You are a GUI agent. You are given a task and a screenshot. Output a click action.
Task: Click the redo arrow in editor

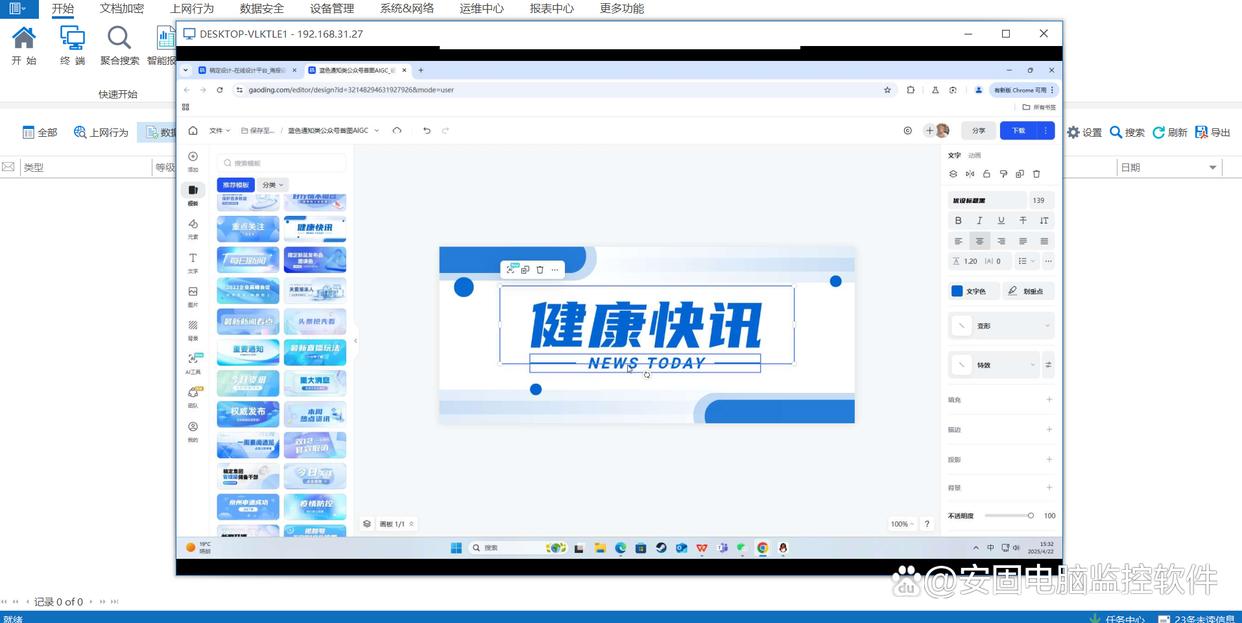(x=445, y=131)
